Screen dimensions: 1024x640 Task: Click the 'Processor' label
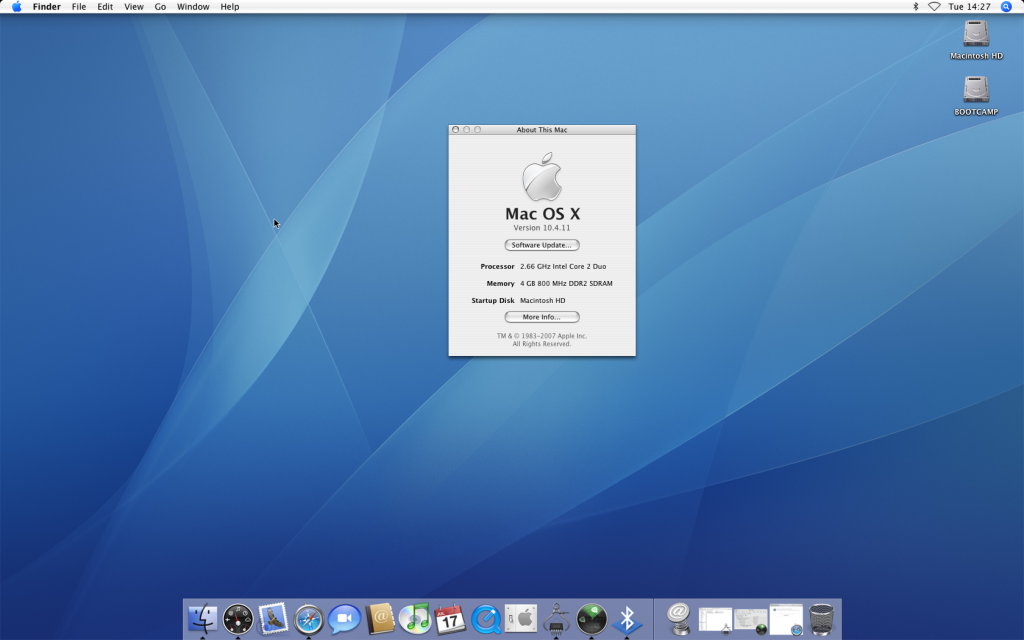click(x=497, y=266)
